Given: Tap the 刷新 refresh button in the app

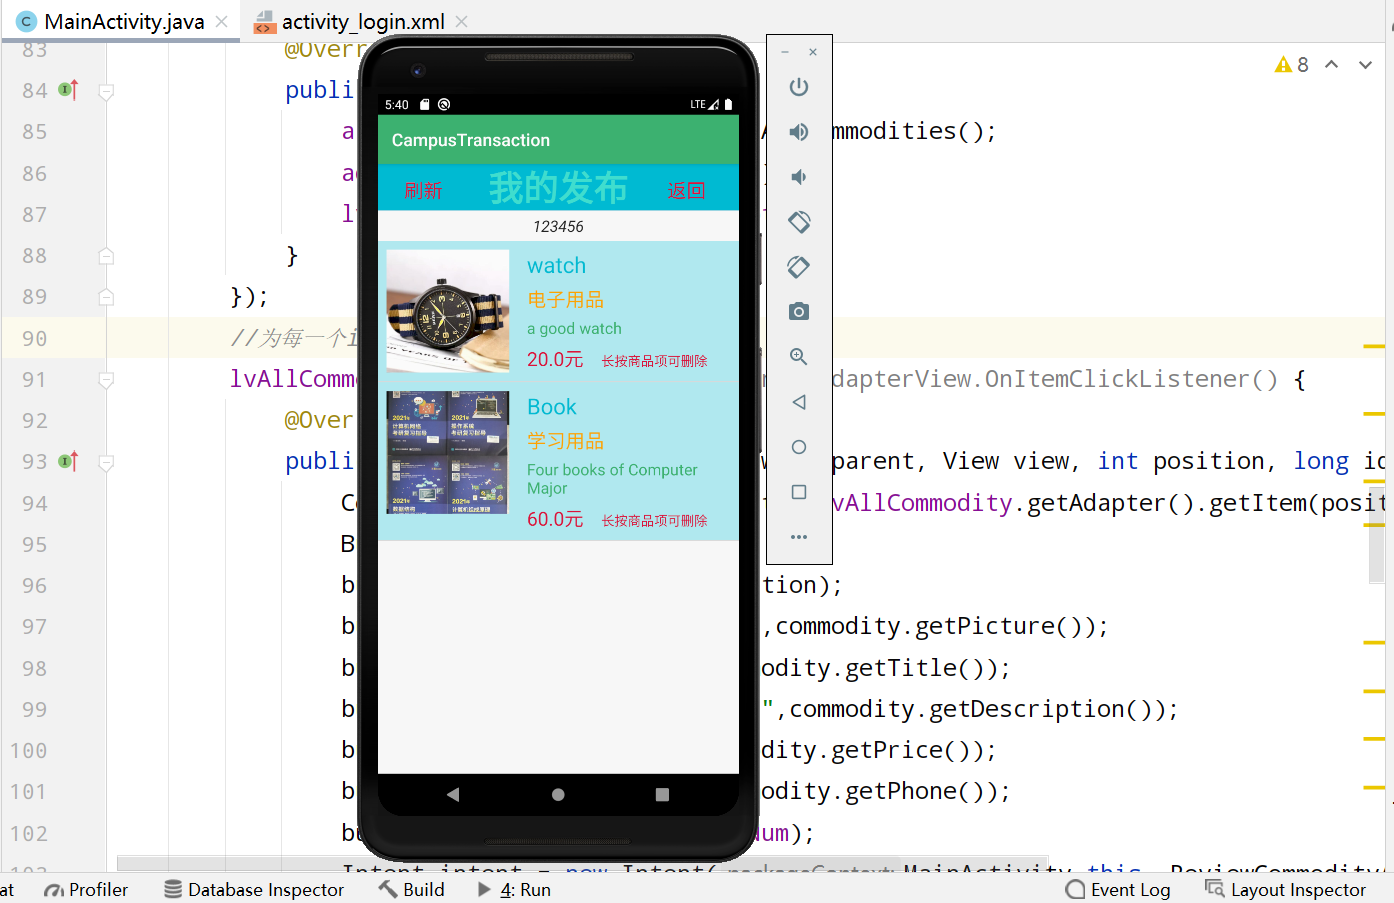Looking at the screenshot, I should click(423, 190).
